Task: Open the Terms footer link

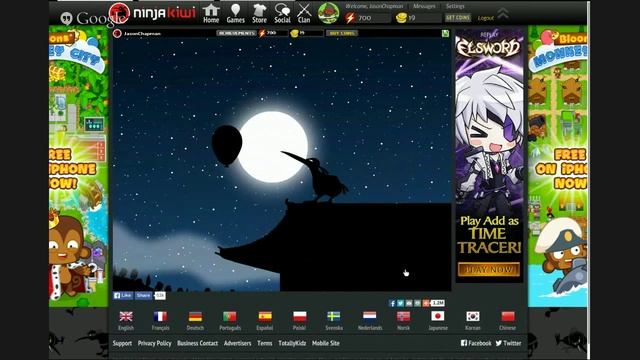Action: point(264,343)
